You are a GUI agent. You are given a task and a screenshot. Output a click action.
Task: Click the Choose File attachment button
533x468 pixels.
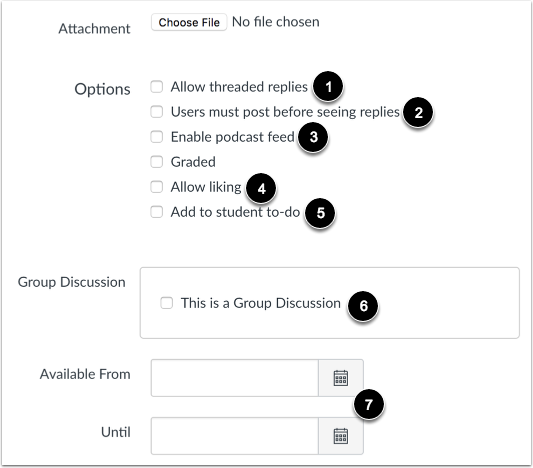click(189, 22)
